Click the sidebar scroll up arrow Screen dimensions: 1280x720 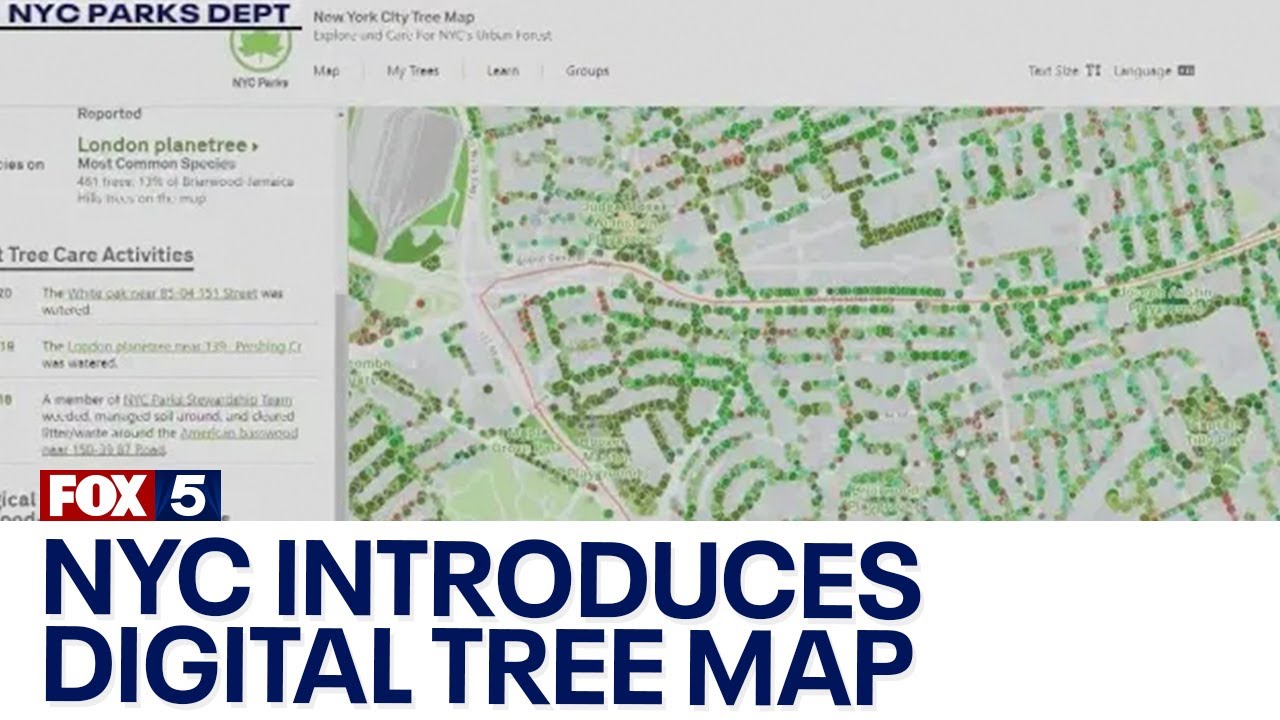point(340,115)
